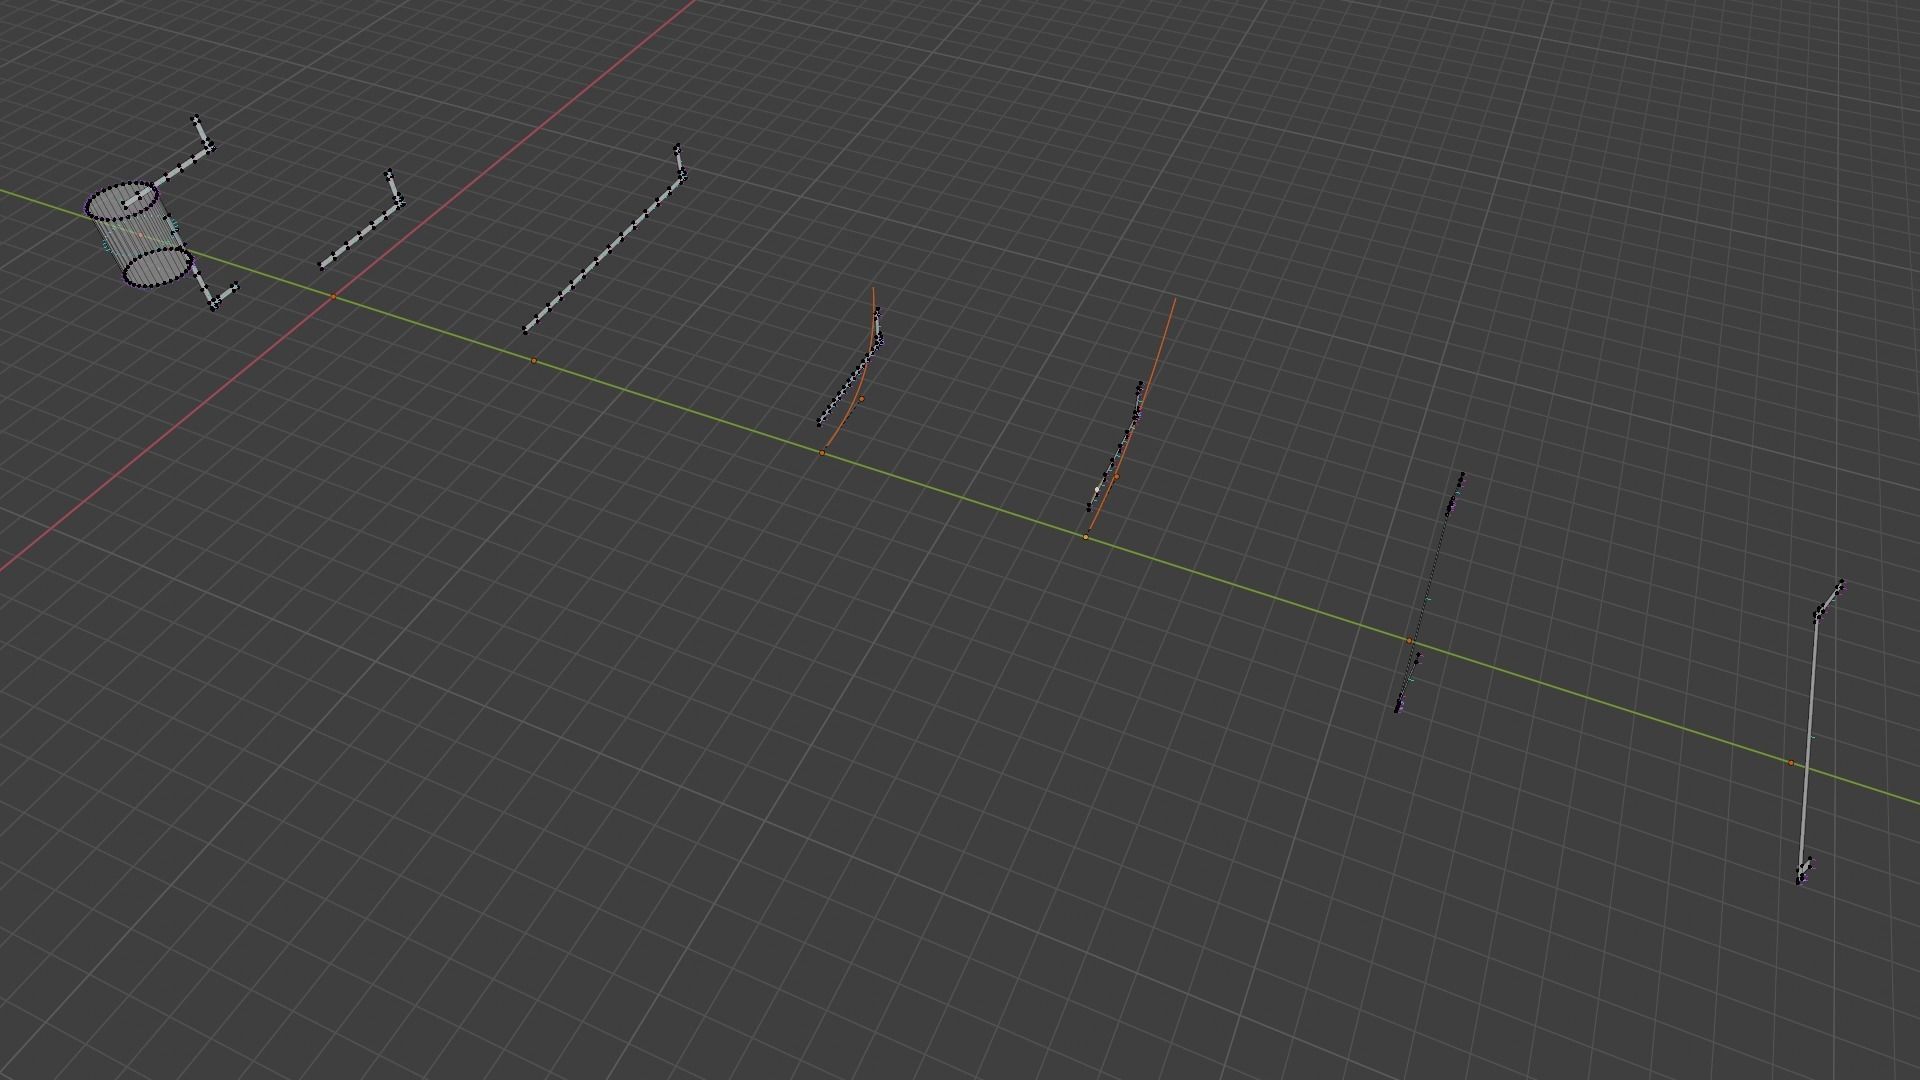1920x1080 pixels.
Task: Select the top tip of the rightmost tall rod
Action: 1841,583
